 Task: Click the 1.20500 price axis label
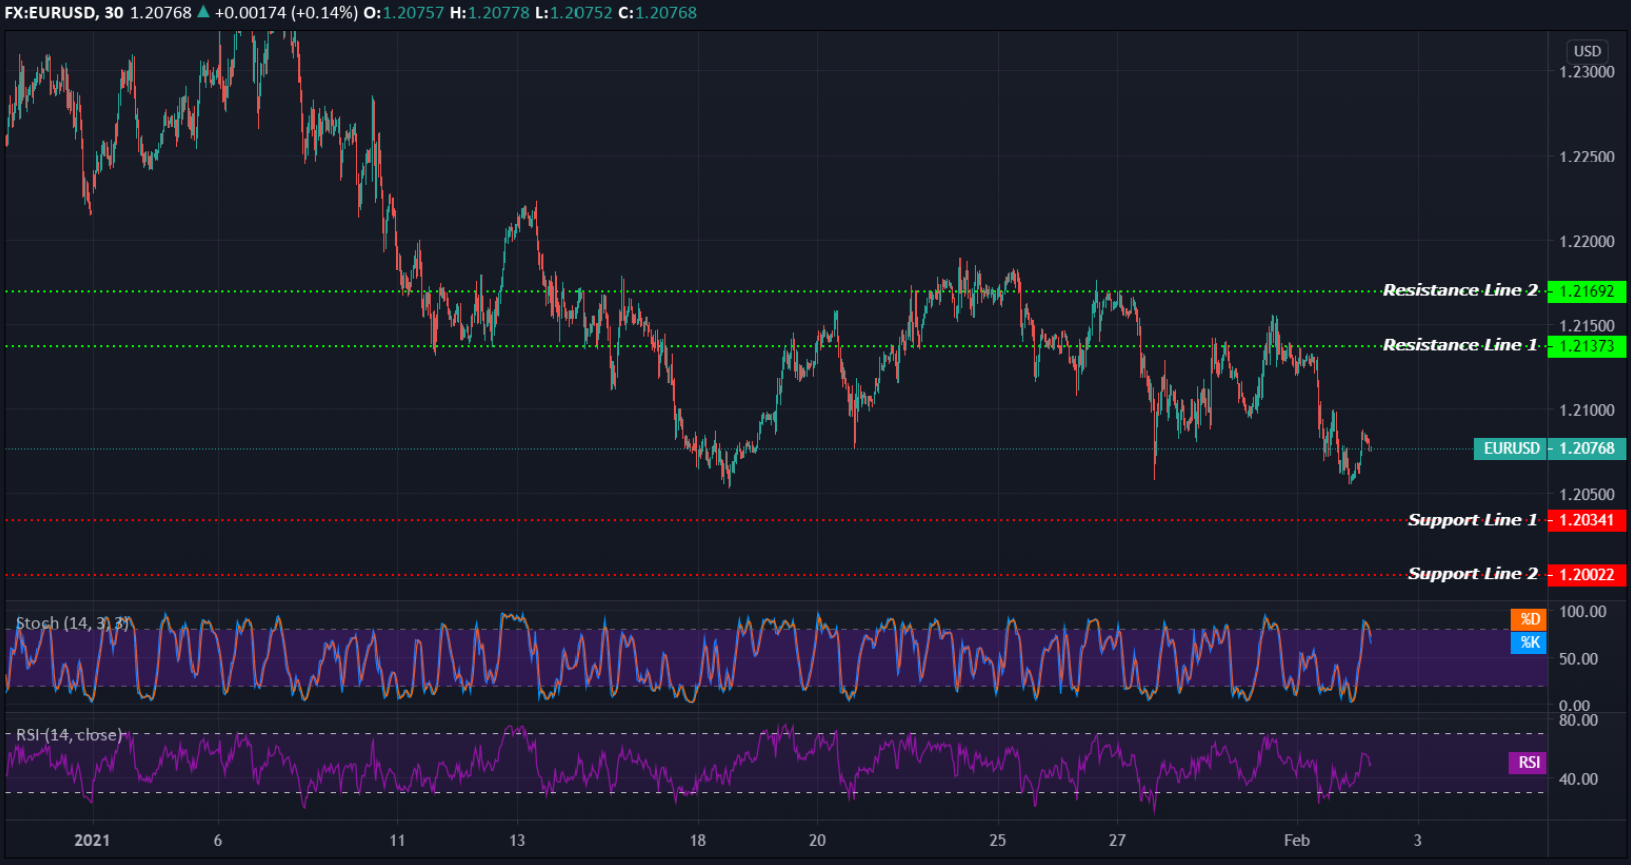[x=1587, y=494]
